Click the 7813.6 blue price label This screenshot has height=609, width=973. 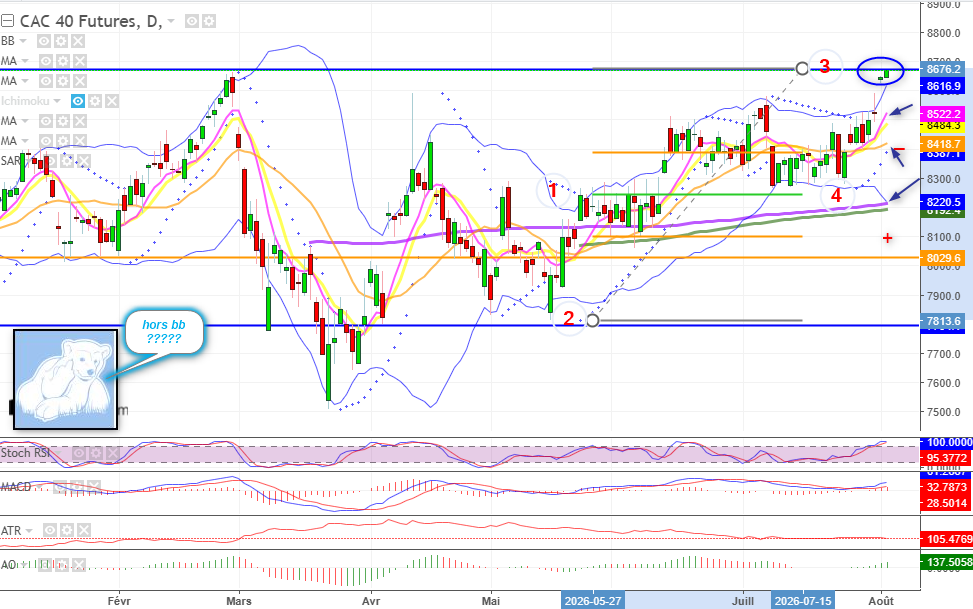coord(943,322)
